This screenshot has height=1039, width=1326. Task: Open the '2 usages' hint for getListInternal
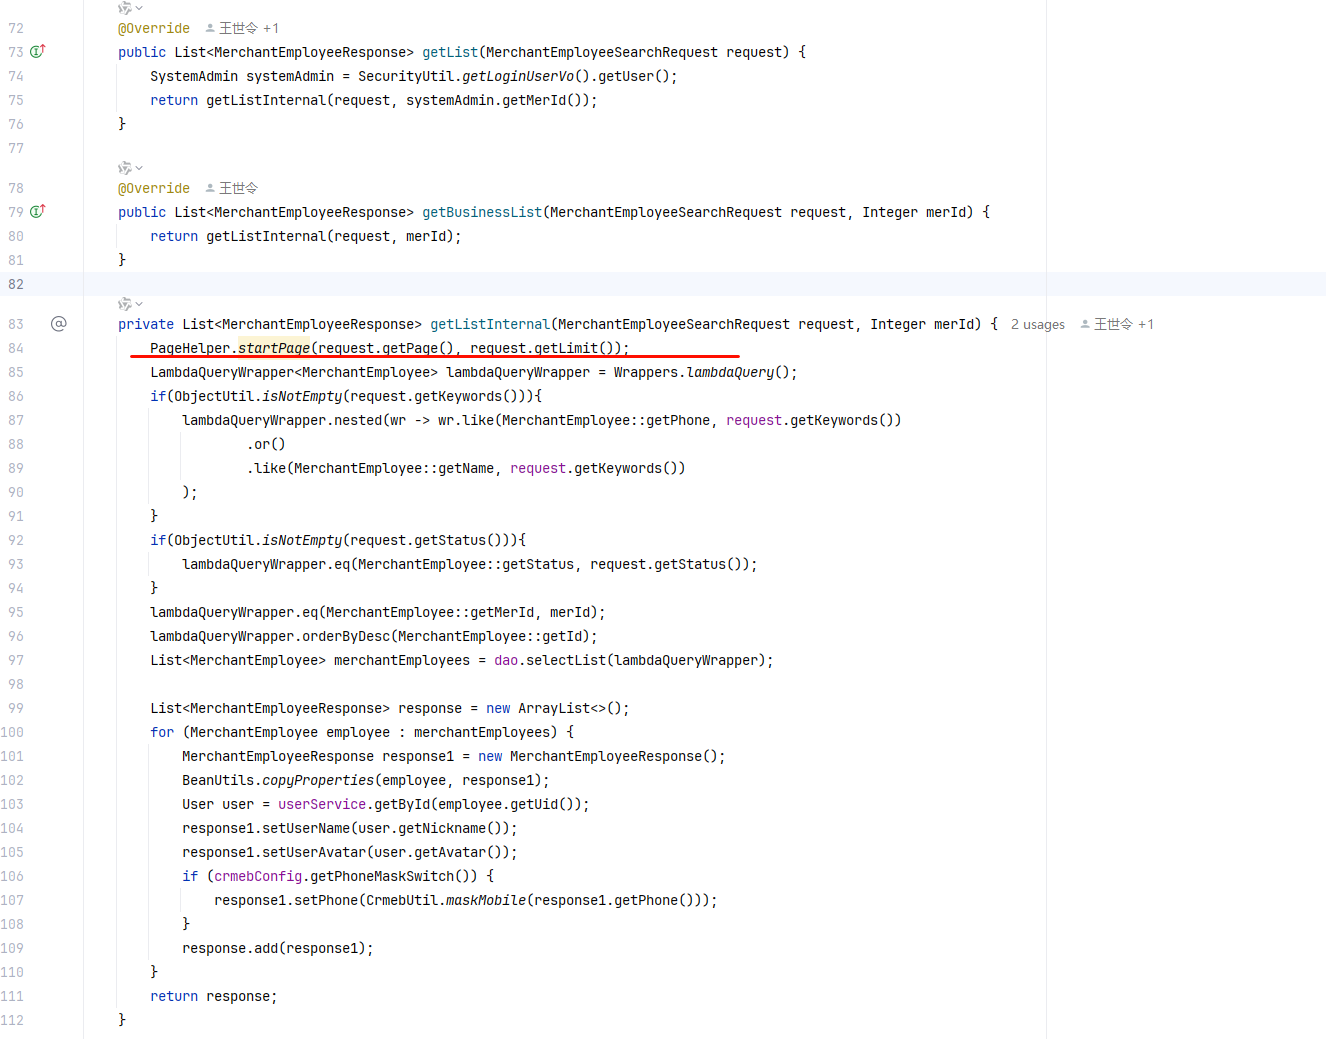[x=1038, y=324]
